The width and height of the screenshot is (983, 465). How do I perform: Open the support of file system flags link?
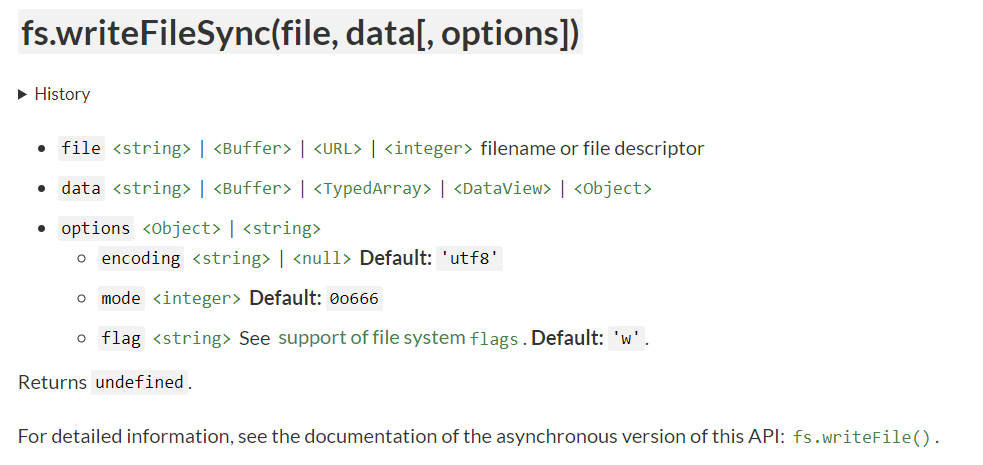[x=398, y=338]
